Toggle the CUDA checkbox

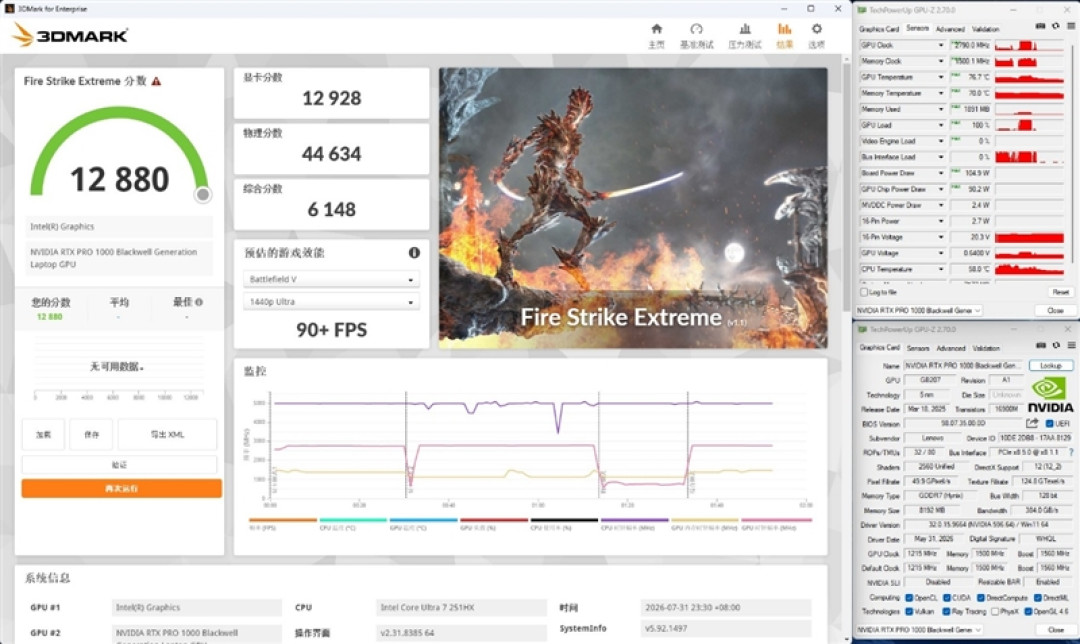[947, 598]
